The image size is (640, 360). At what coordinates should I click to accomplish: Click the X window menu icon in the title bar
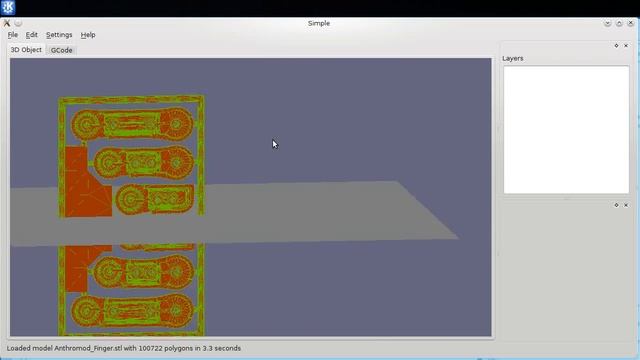pyautogui.click(x=7, y=23)
